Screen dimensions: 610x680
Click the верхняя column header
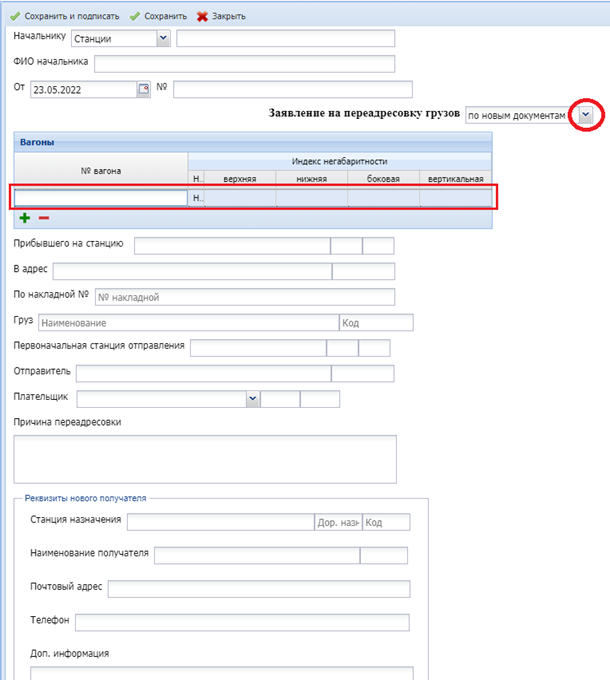coord(240,179)
